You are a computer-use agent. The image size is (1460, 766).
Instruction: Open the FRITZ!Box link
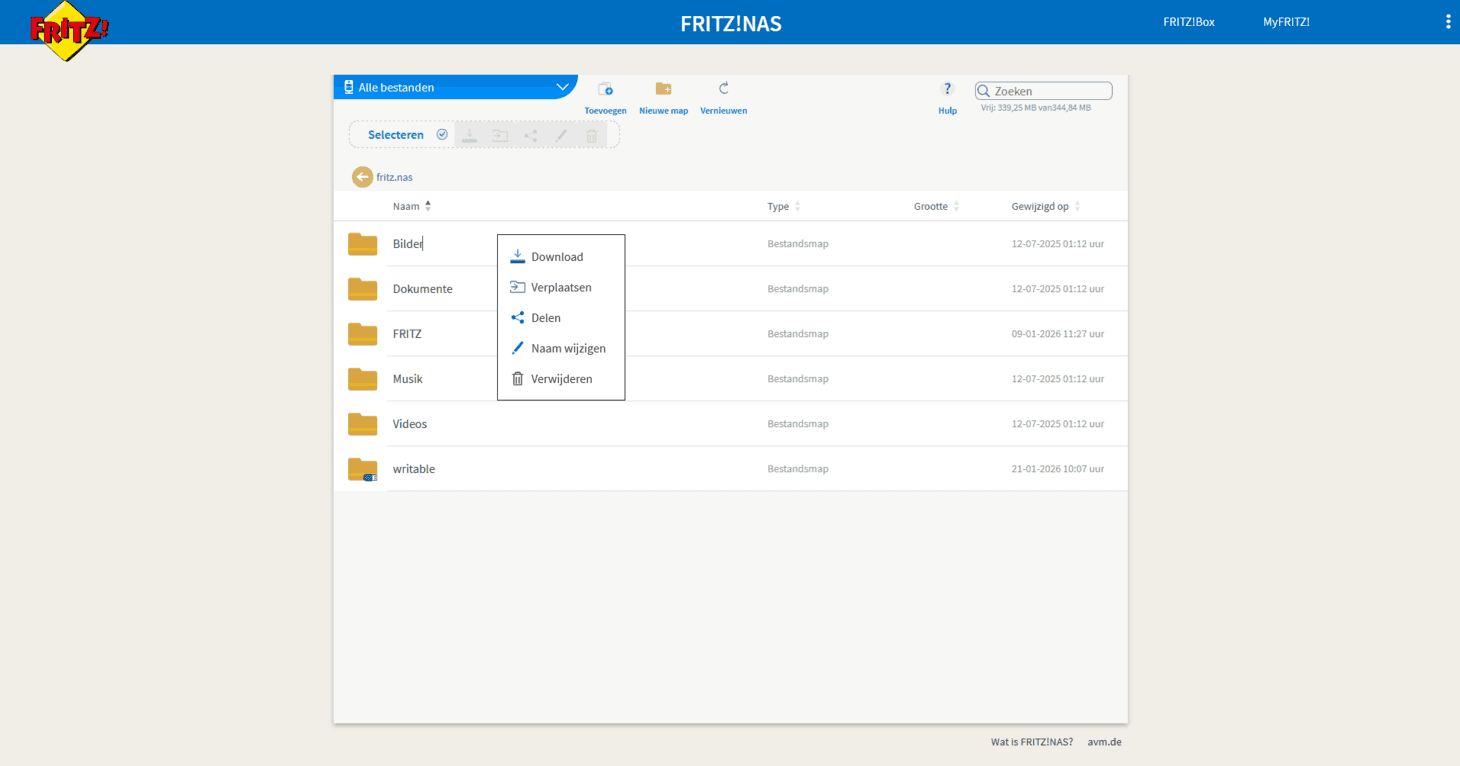point(1189,22)
